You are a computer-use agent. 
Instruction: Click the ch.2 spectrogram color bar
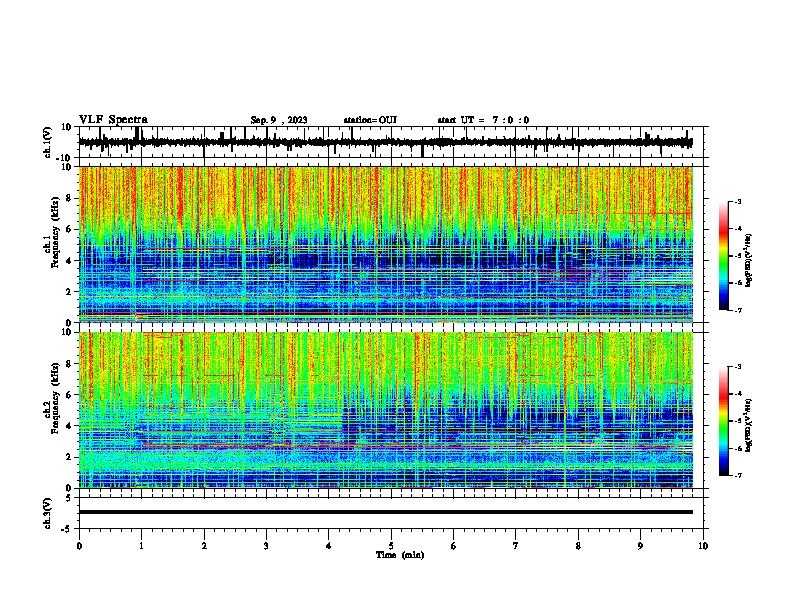pyautogui.click(x=723, y=421)
